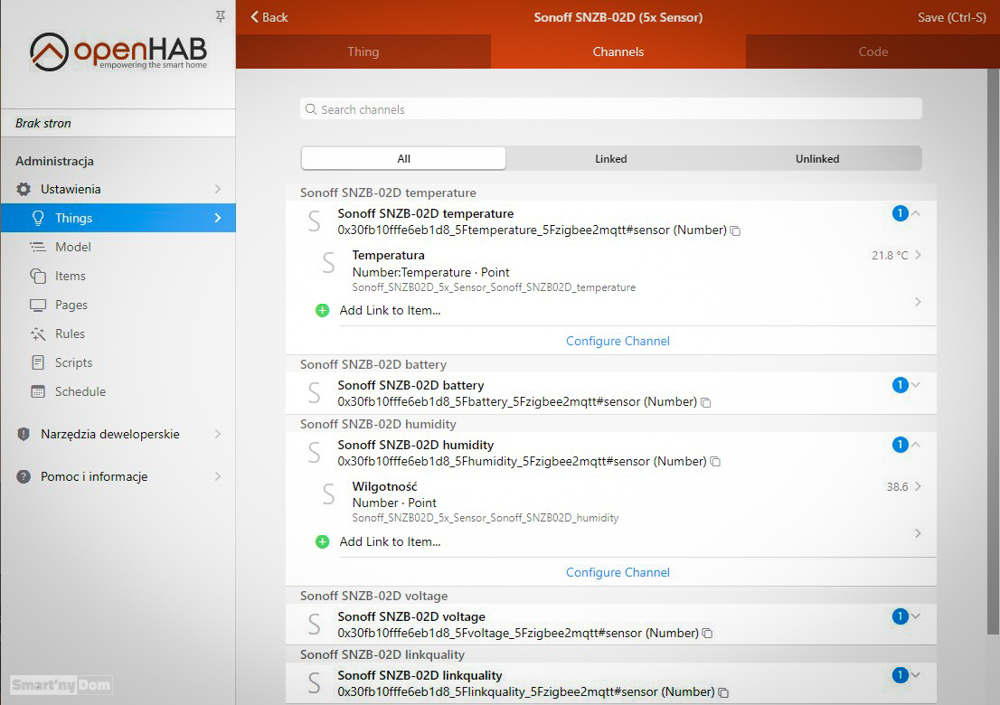Screen dimensions: 1000x705
Task: Click the Ustawienia gear icon
Action: [24, 189]
